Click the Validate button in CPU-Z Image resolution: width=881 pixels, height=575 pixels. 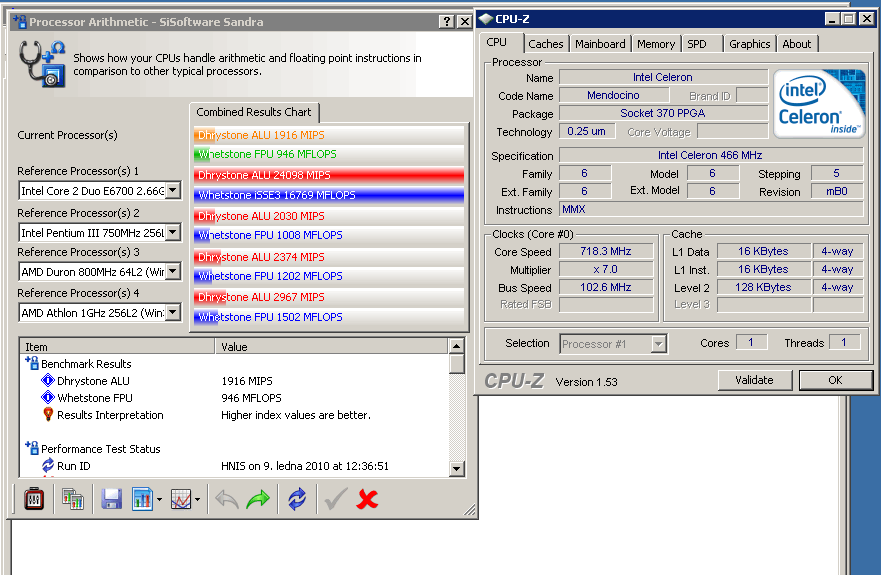(x=754, y=380)
